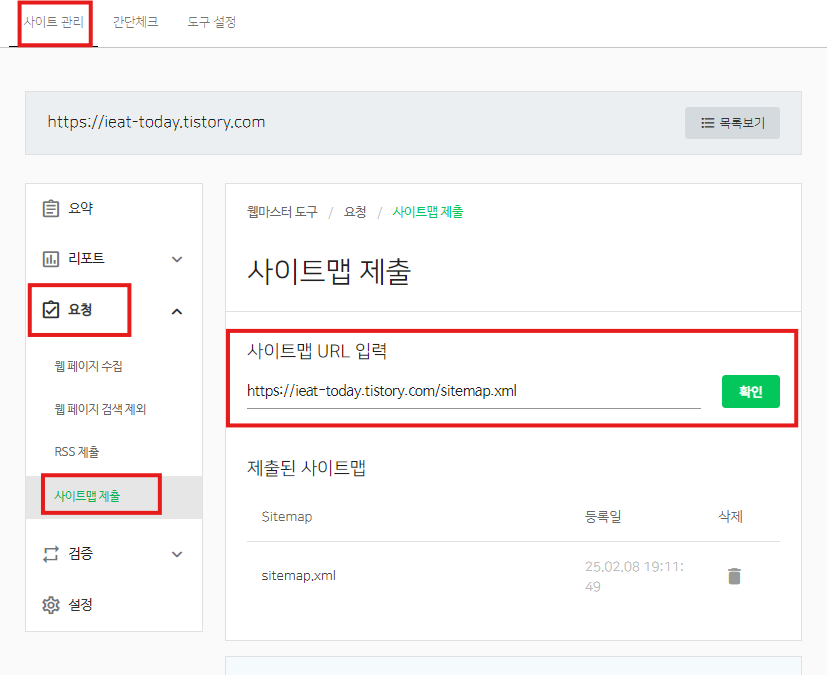Open 요약 in the sidebar
This screenshot has height=675, width=827.
click(114, 208)
